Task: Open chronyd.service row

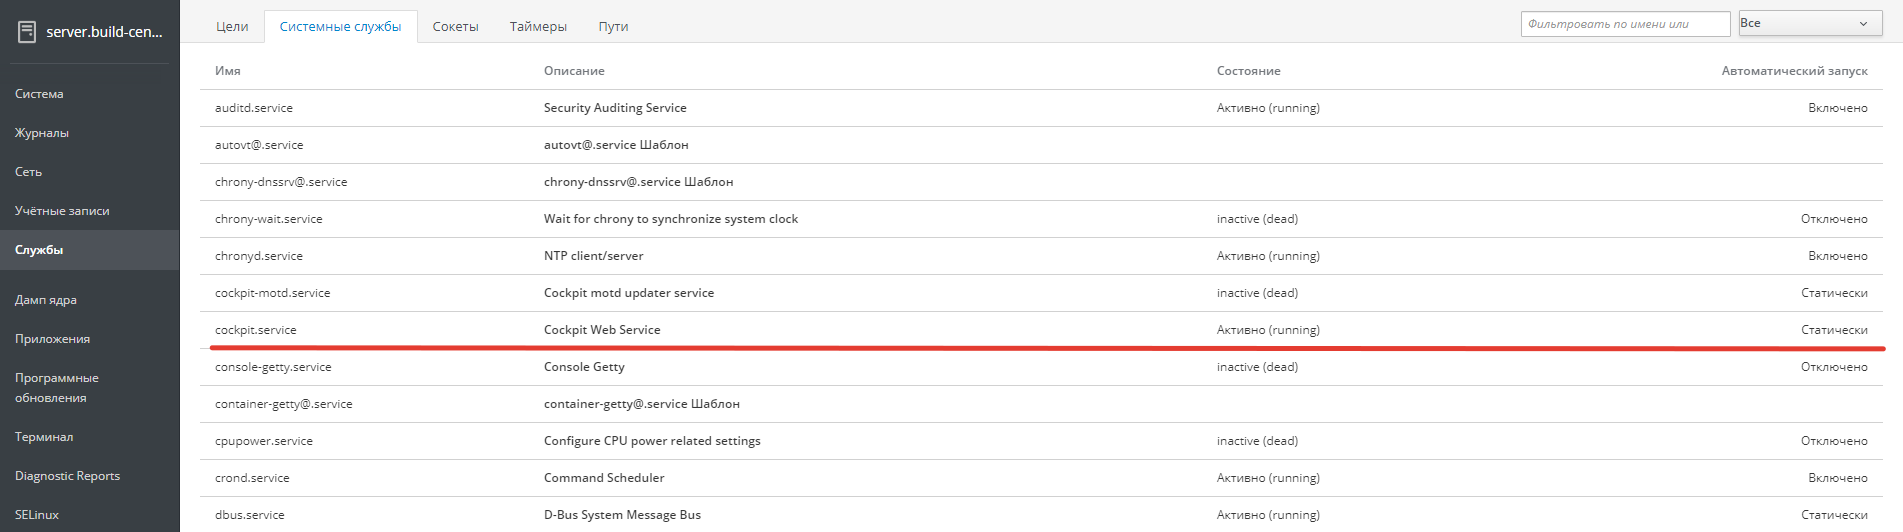Action: pos(1041,256)
